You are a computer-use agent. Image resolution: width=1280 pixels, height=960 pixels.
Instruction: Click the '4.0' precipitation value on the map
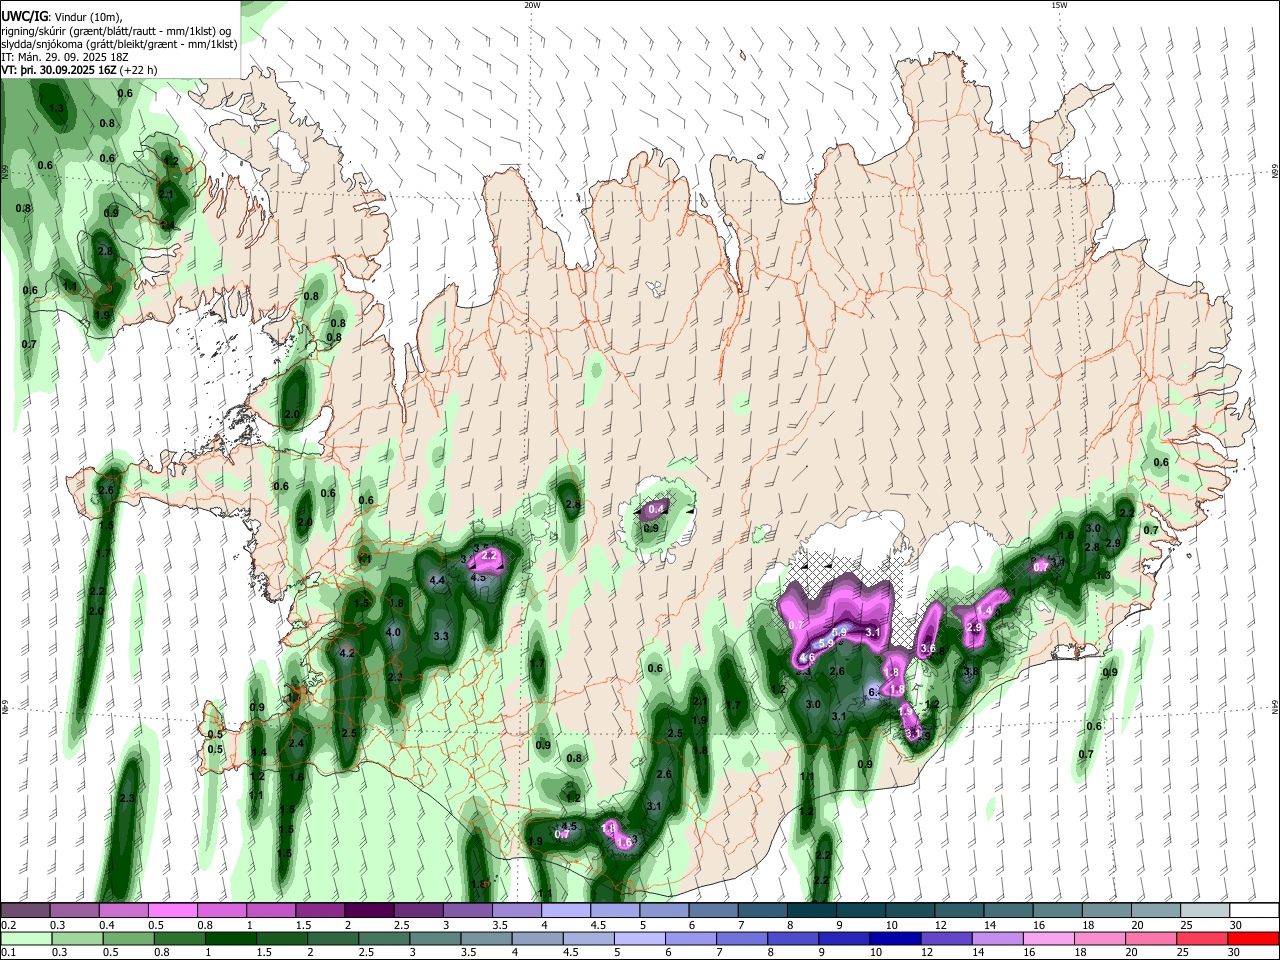coord(393,632)
